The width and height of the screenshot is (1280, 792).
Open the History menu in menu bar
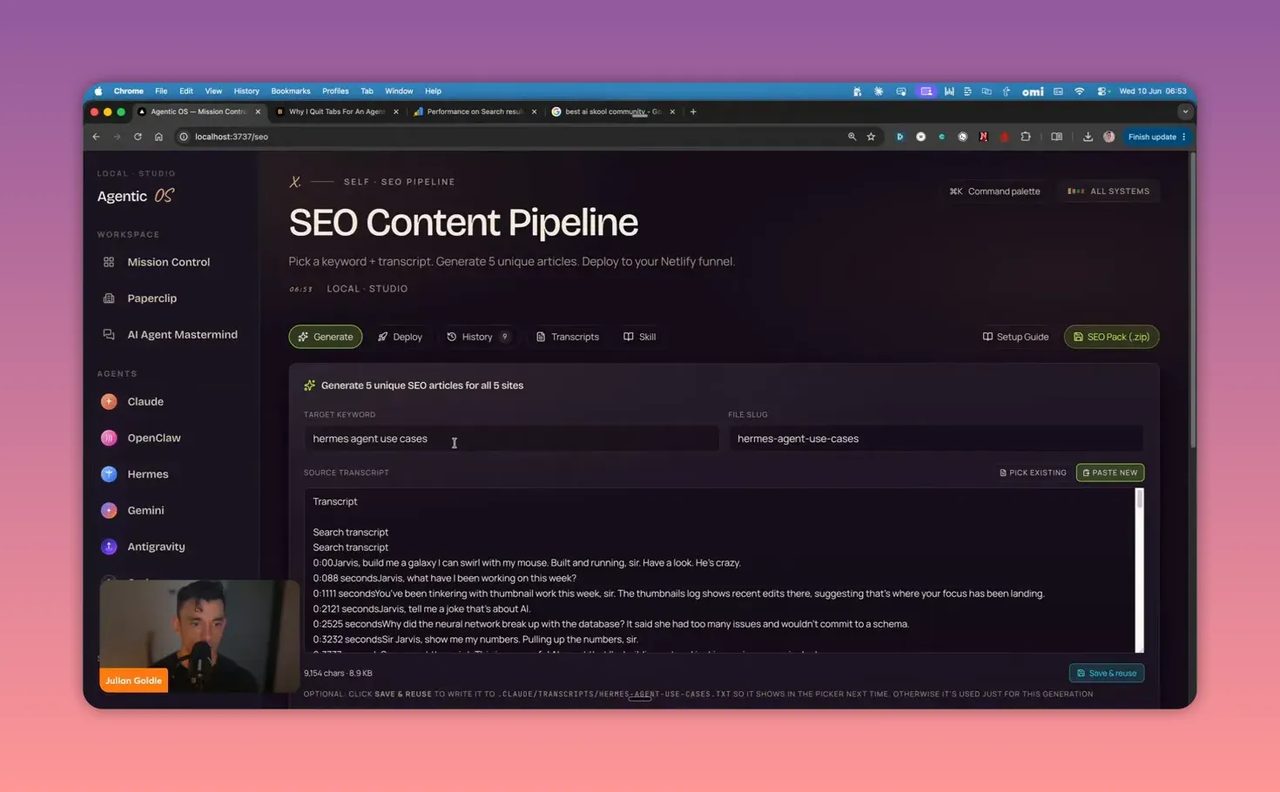[x=246, y=91]
